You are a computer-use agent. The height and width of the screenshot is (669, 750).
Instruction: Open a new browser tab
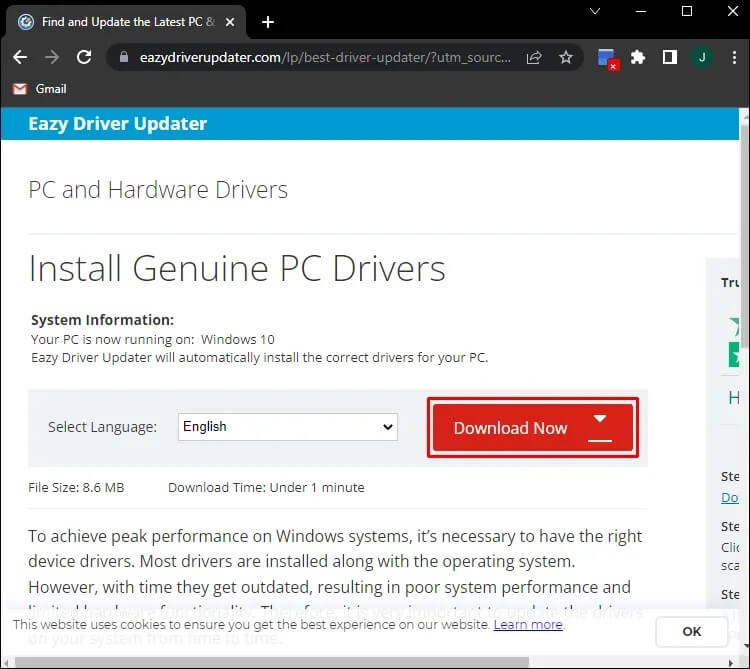(x=268, y=22)
